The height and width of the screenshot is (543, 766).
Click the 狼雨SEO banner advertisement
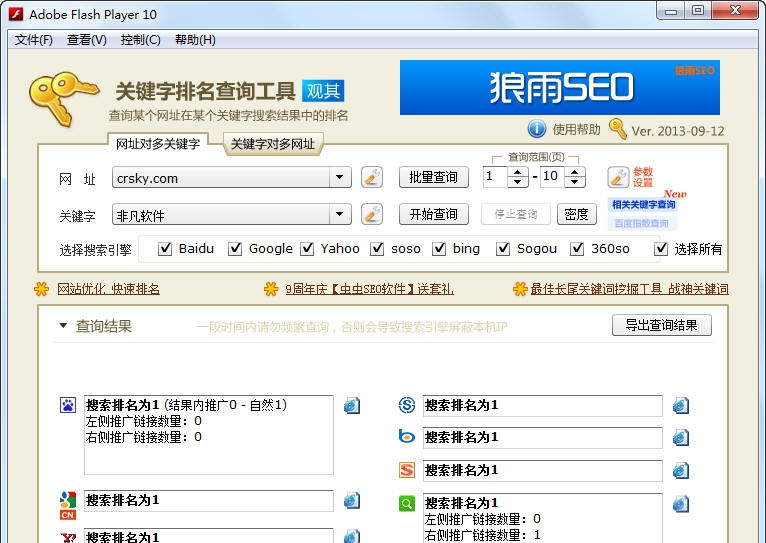coord(560,87)
